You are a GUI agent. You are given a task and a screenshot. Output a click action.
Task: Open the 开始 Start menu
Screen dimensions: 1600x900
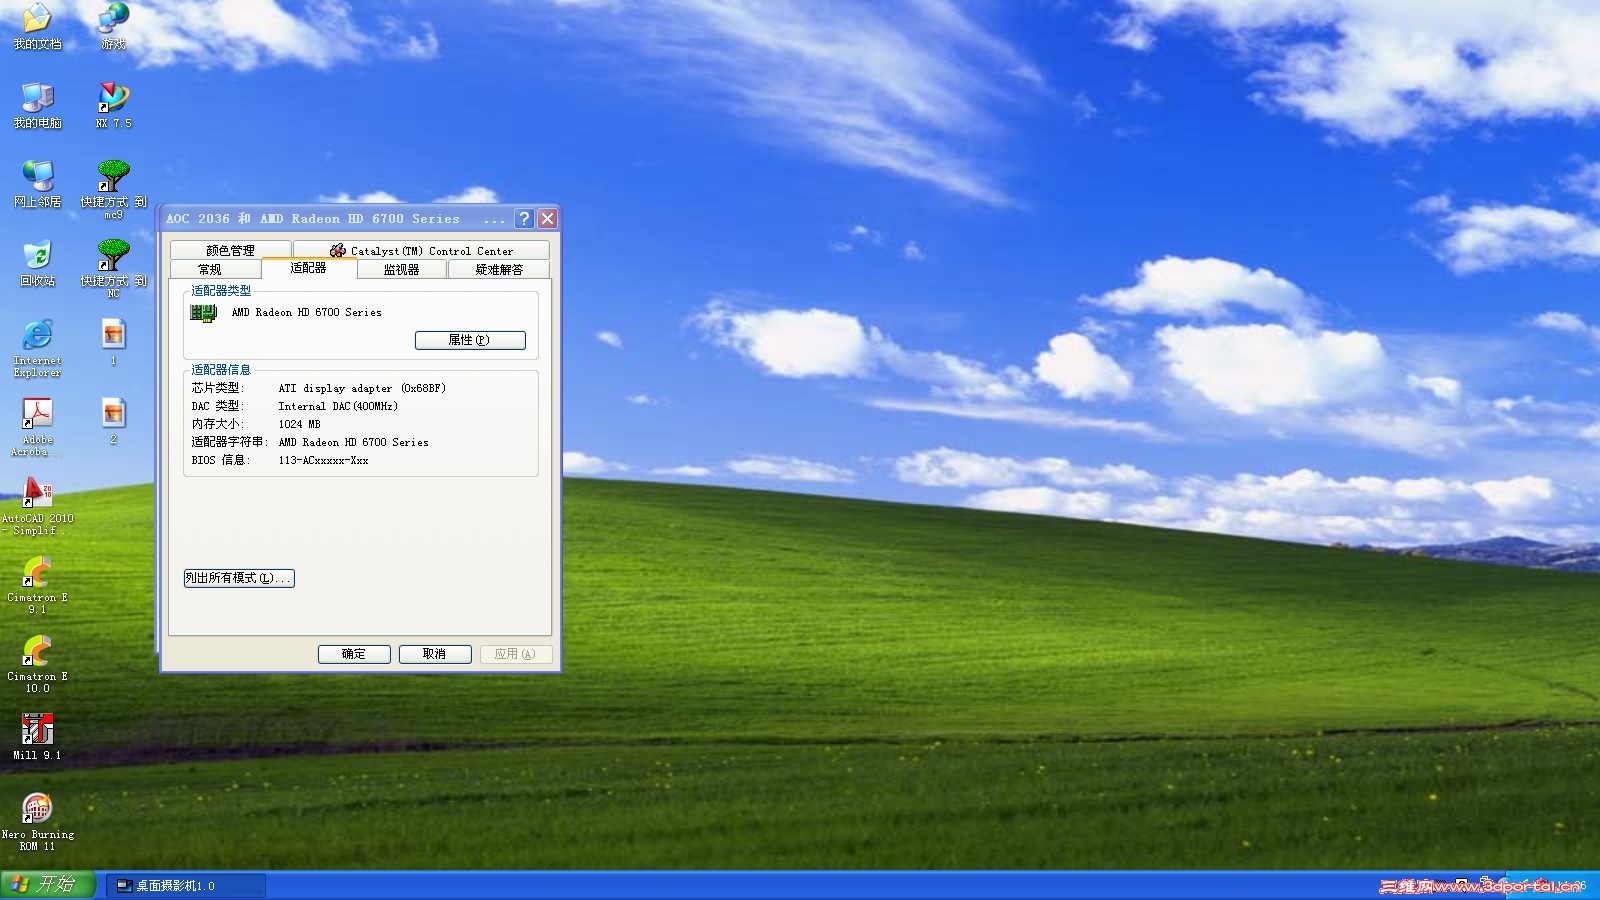48,885
